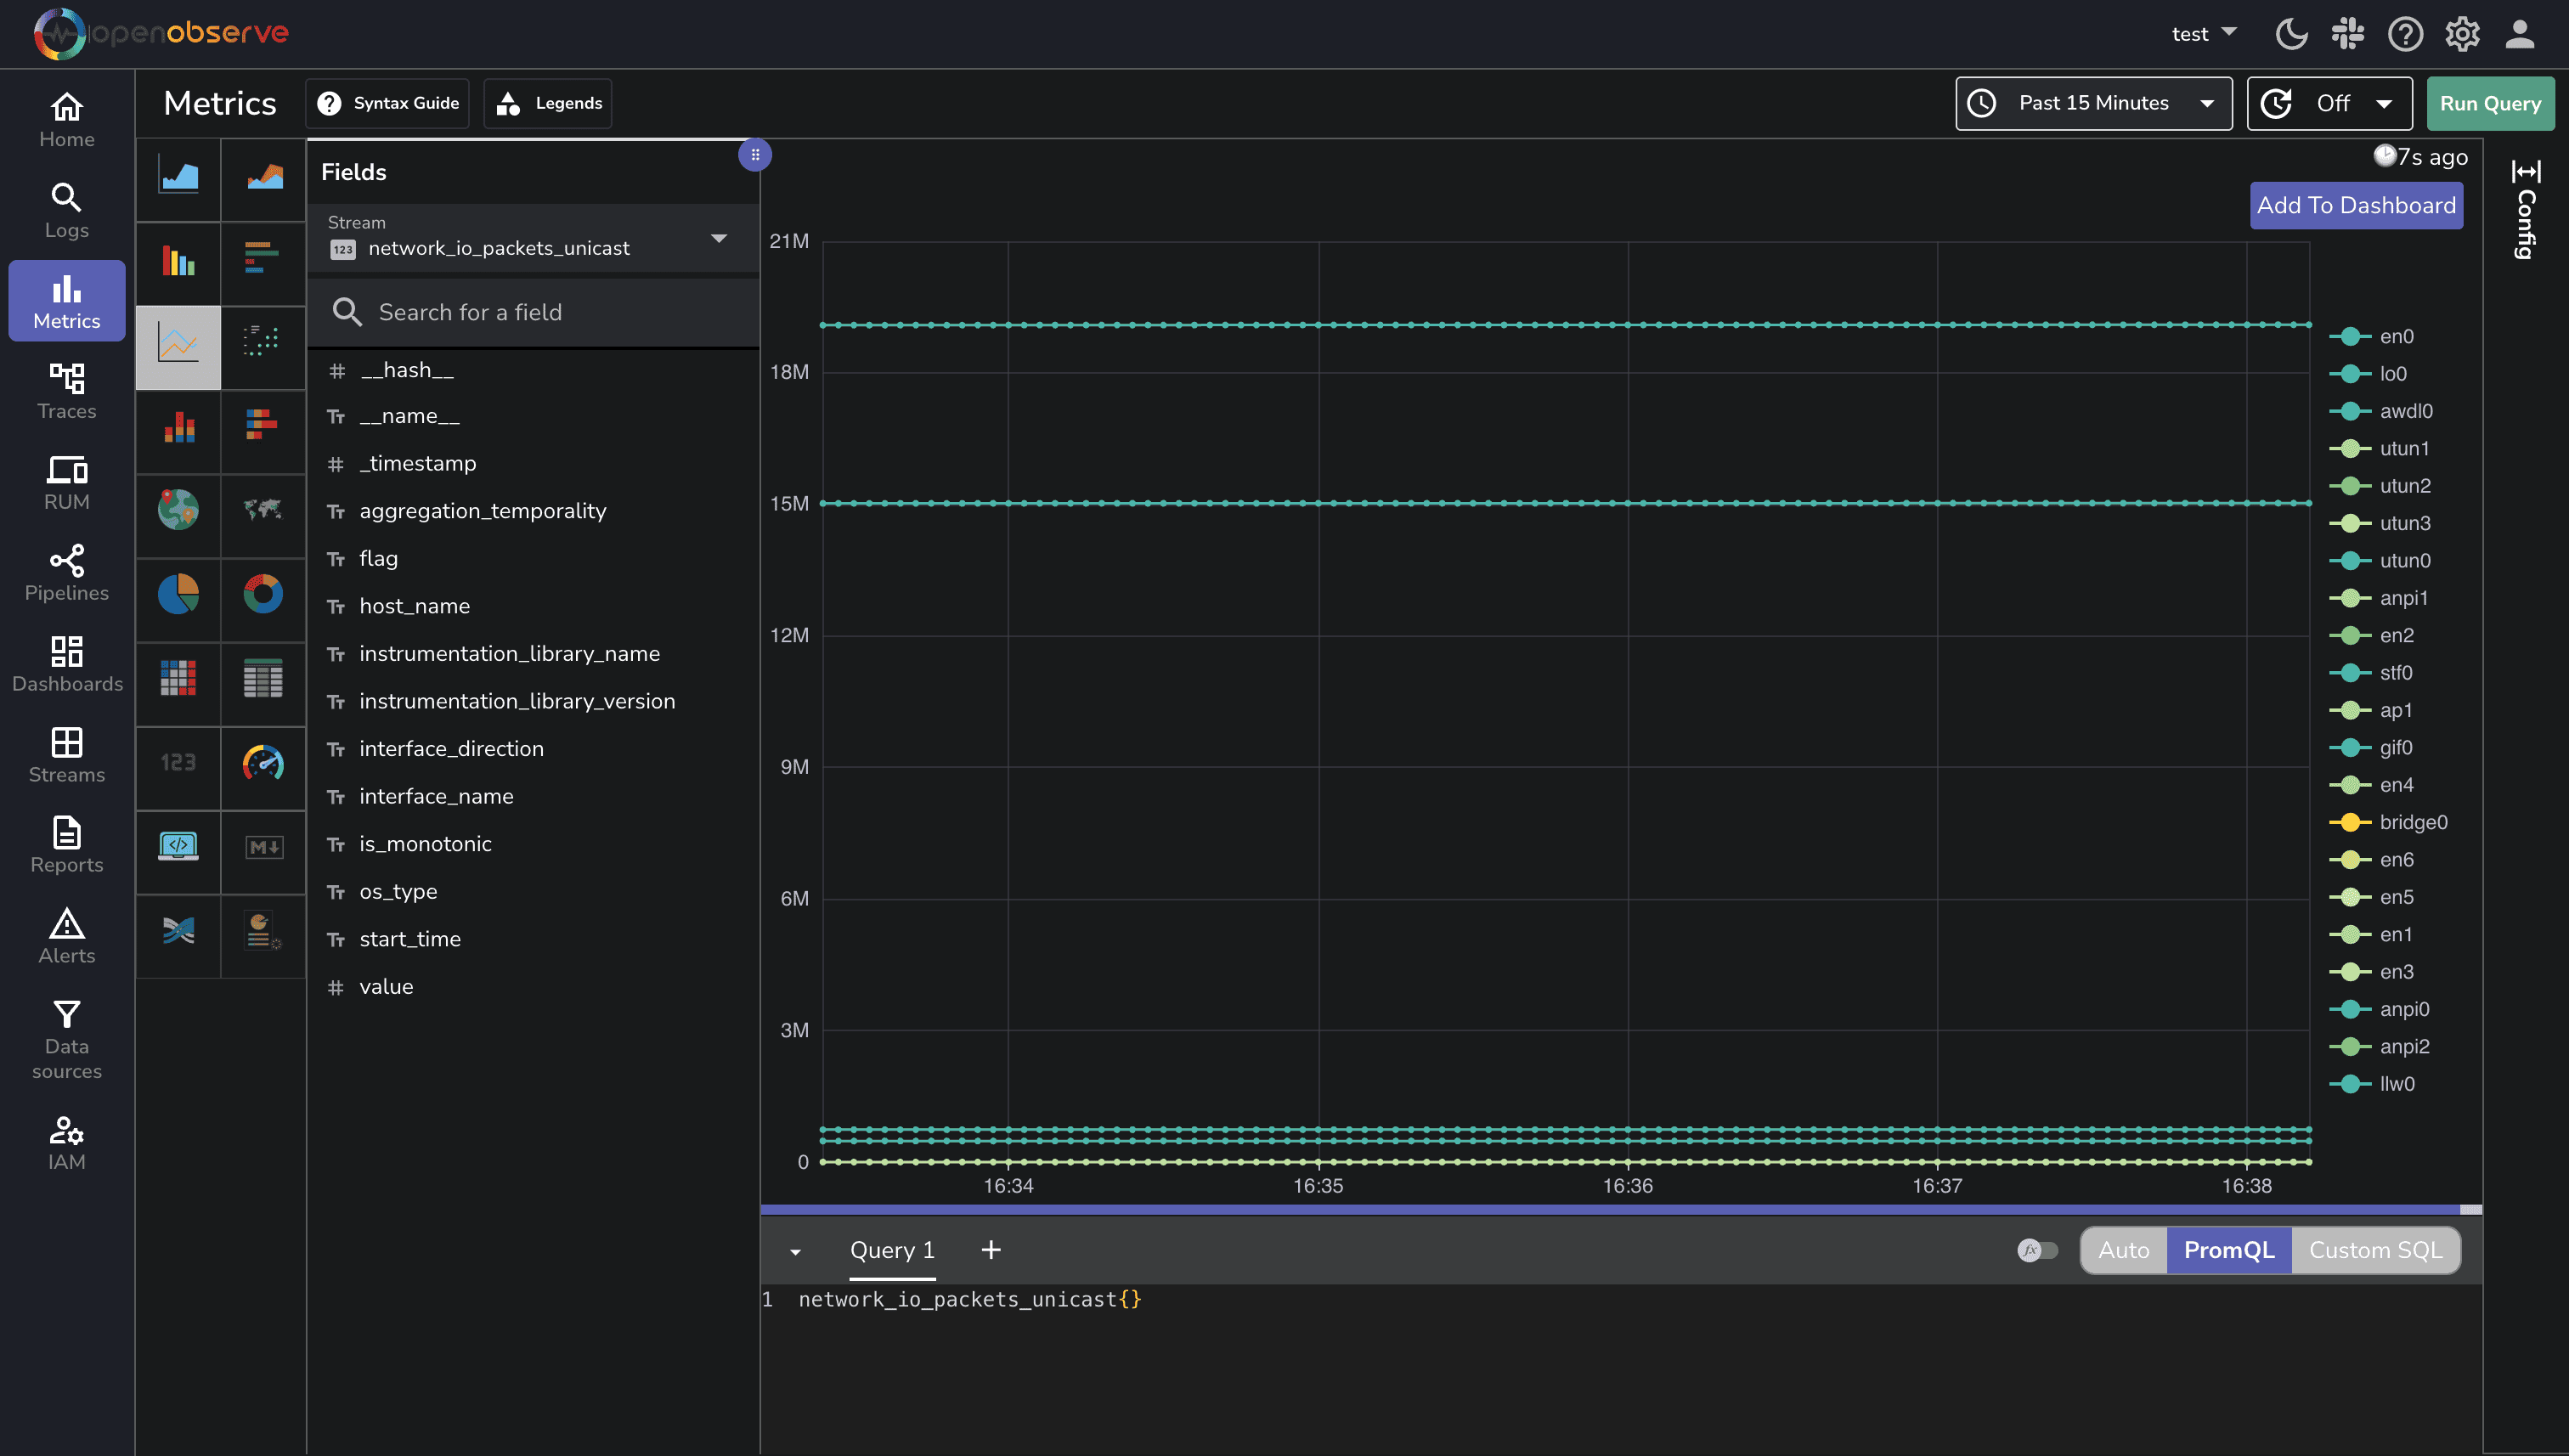This screenshot has height=1456, width=2569.
Task: Navigate to Streams from the sidebar
Action: click(66, 755)
